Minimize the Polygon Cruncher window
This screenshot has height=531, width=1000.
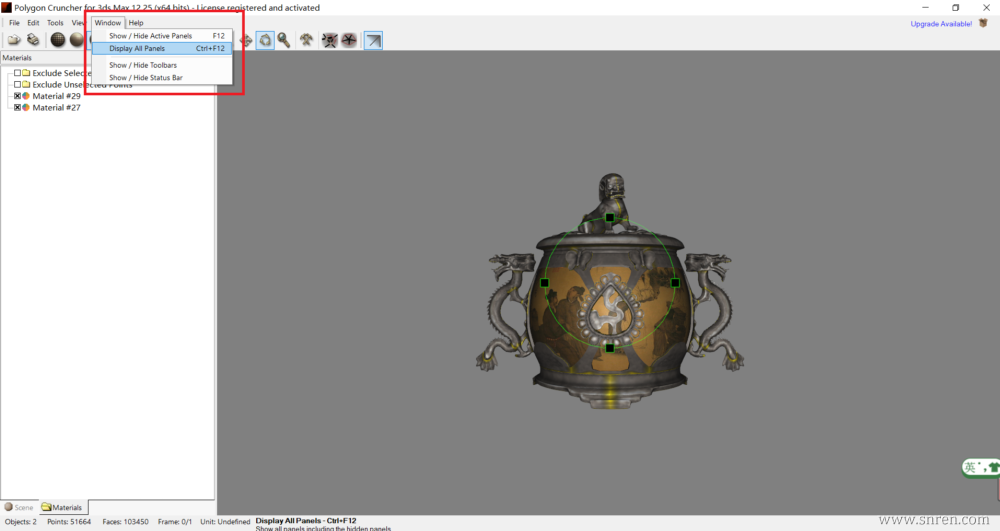(x=925, y=8)
